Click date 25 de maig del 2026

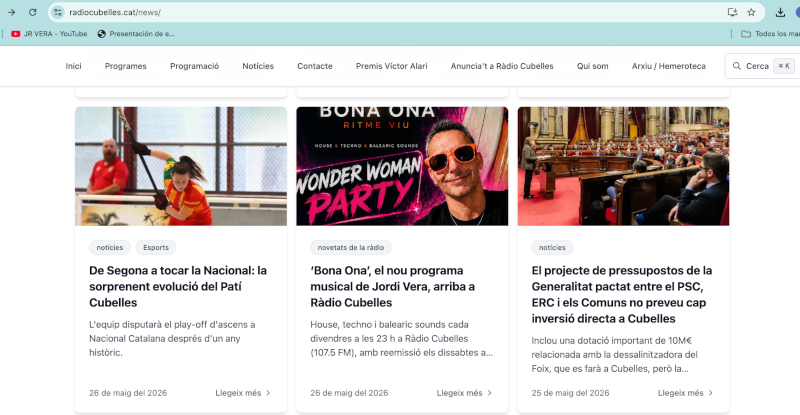[570, 393]
